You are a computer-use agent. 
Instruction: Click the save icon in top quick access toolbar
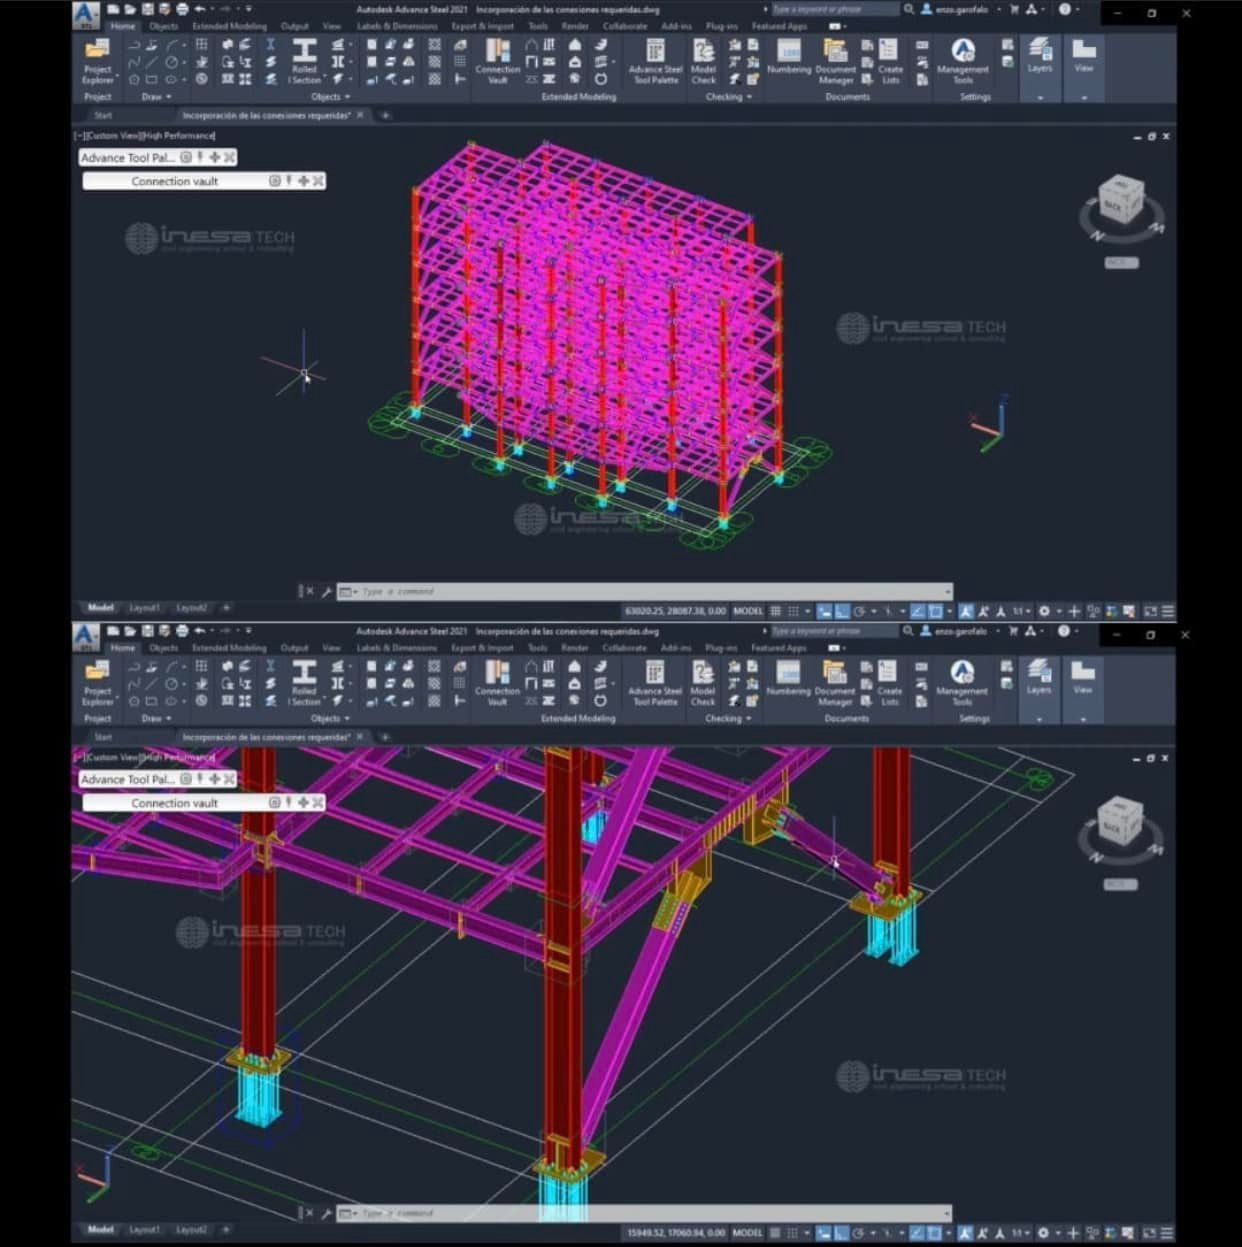pyautogui.click(x=148, y=9)
